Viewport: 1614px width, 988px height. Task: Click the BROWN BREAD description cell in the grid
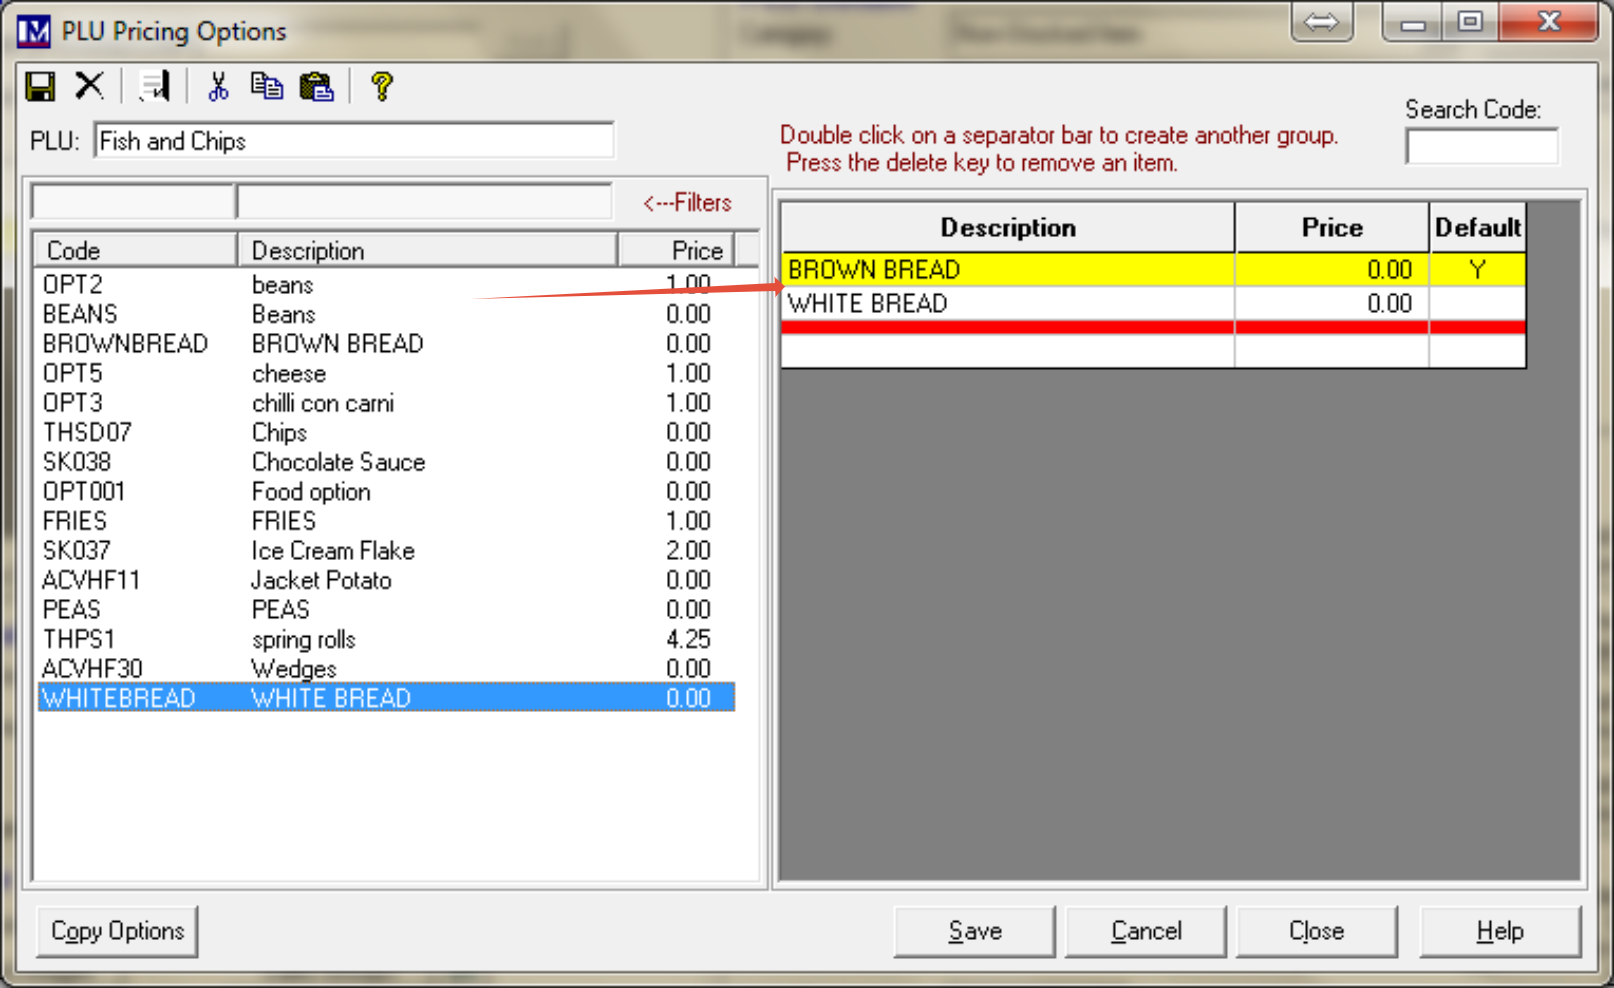(1008, 270)
